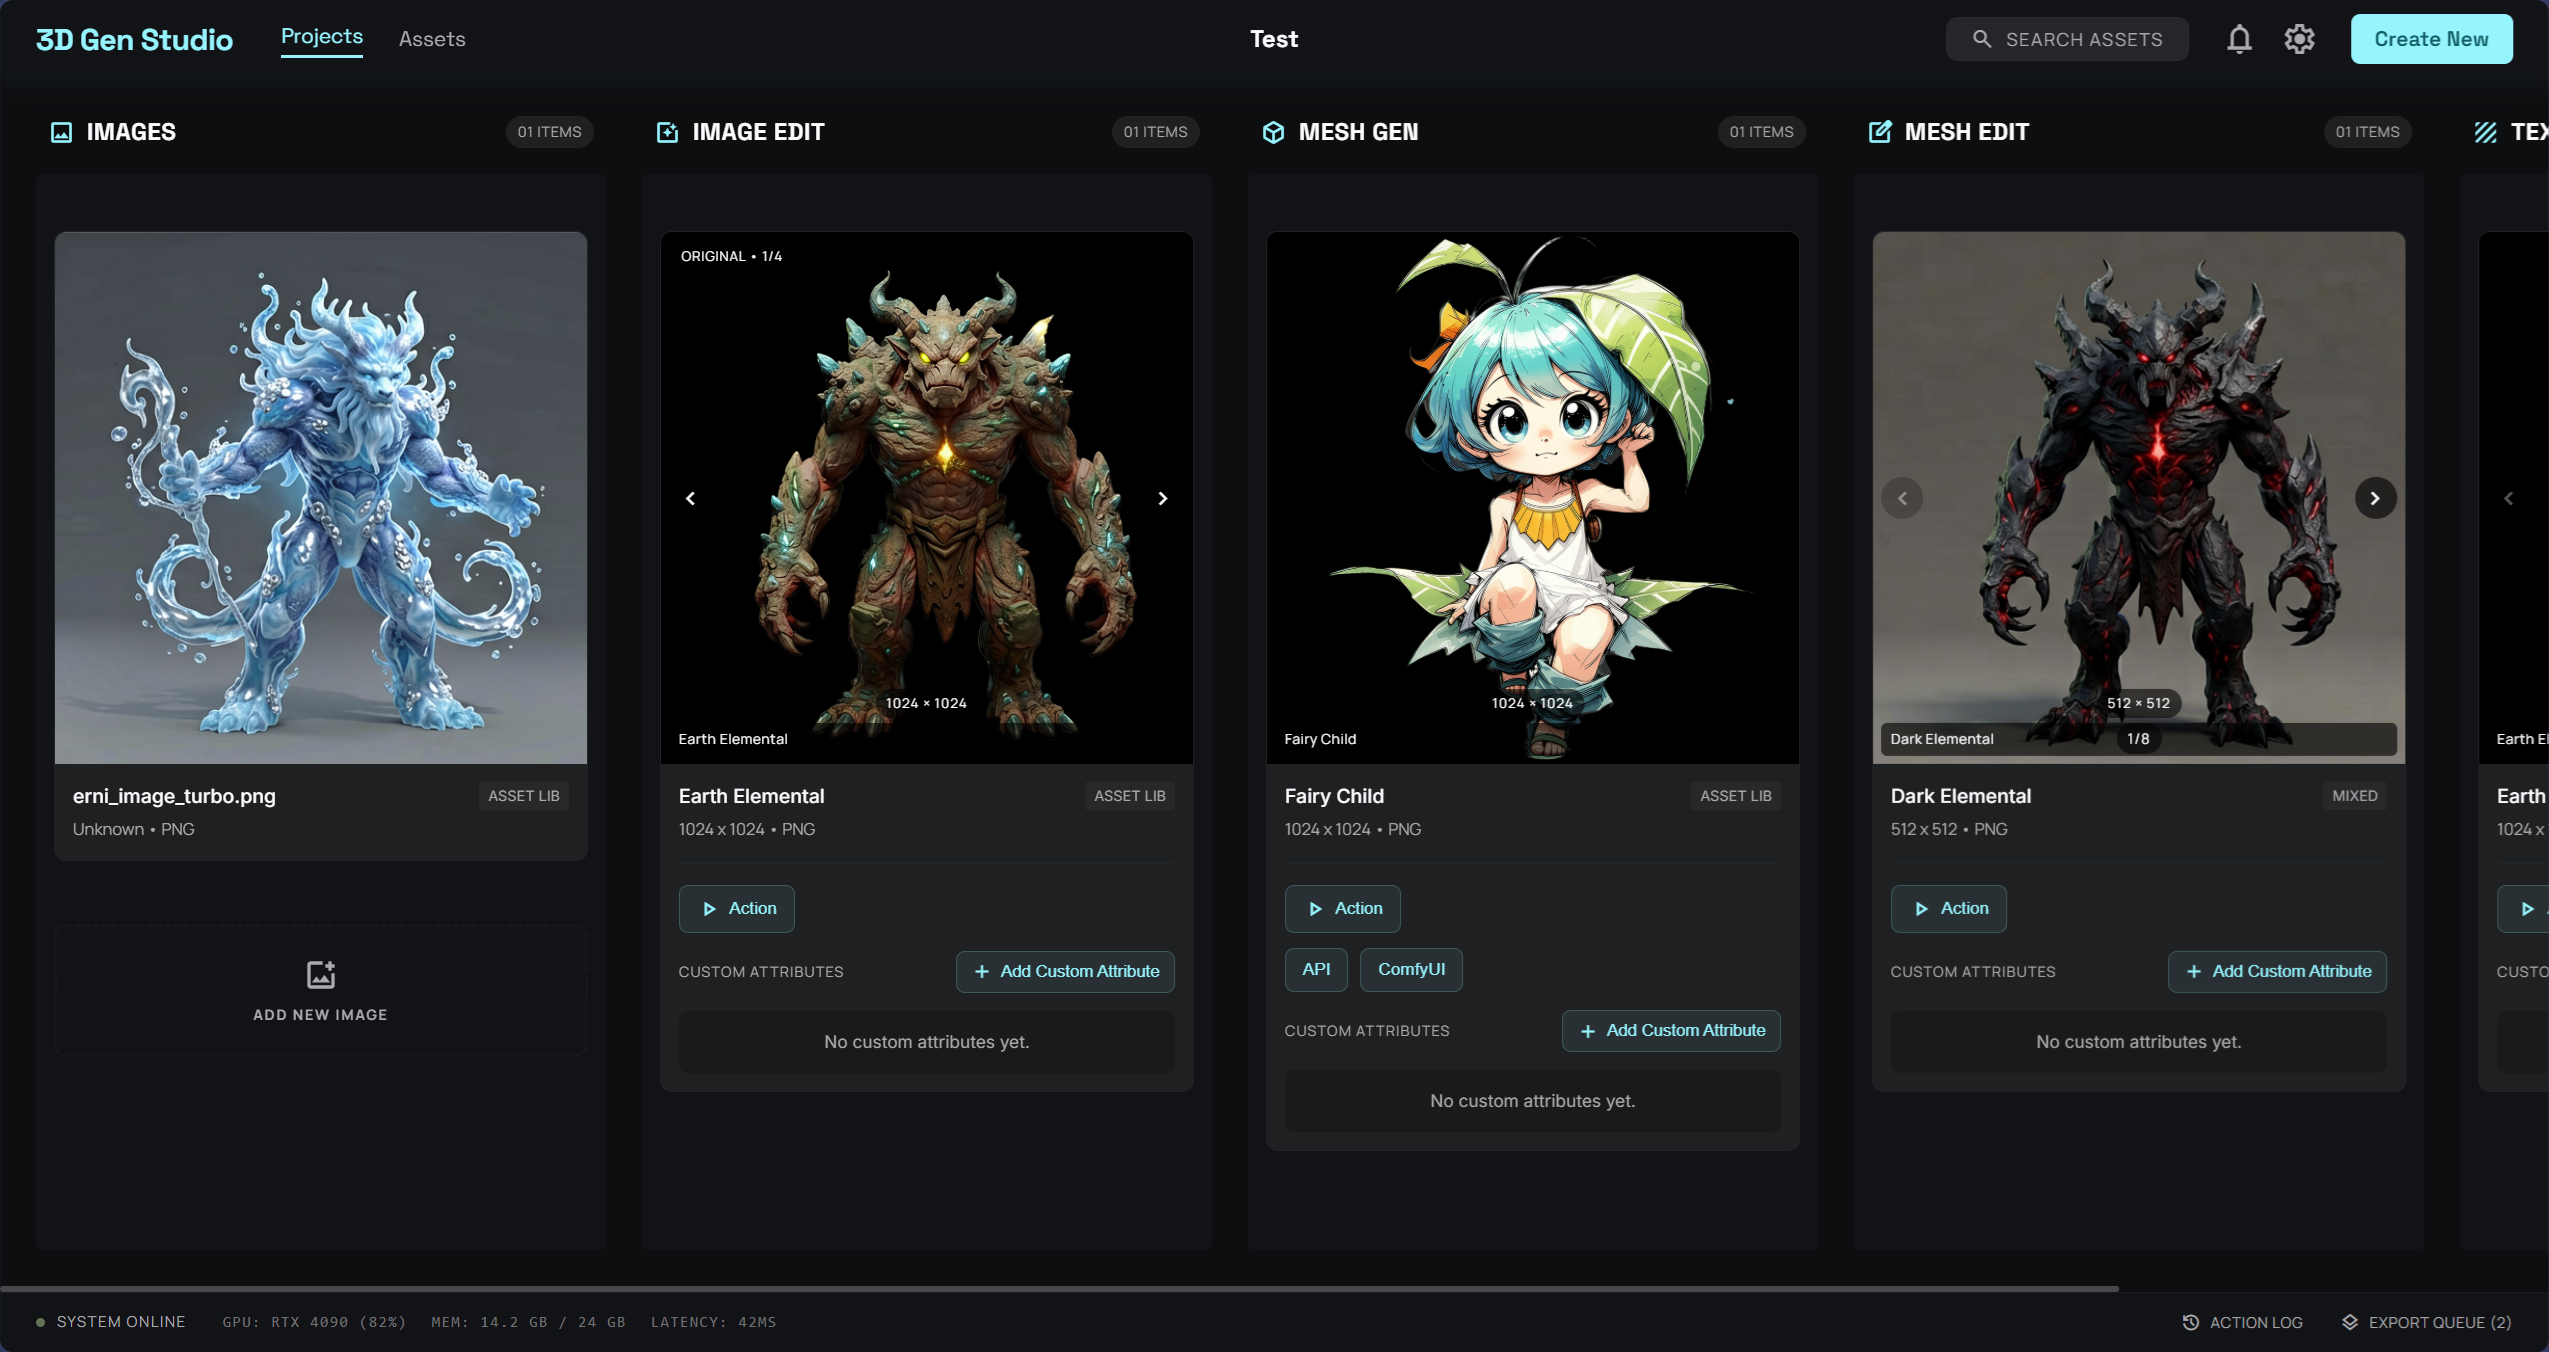Toggle the API option on Fairy Child
Image resolution: width=2549 pixels, height=1352 pixels.
pyautogui.click(x=1315, y=969)
